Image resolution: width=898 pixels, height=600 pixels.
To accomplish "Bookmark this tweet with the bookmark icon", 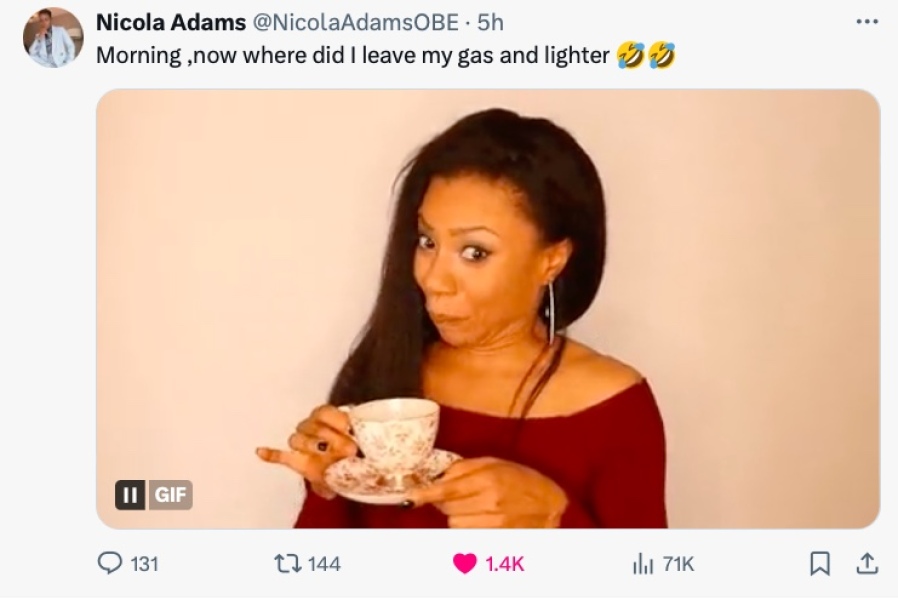I will (x=820, y=563).
